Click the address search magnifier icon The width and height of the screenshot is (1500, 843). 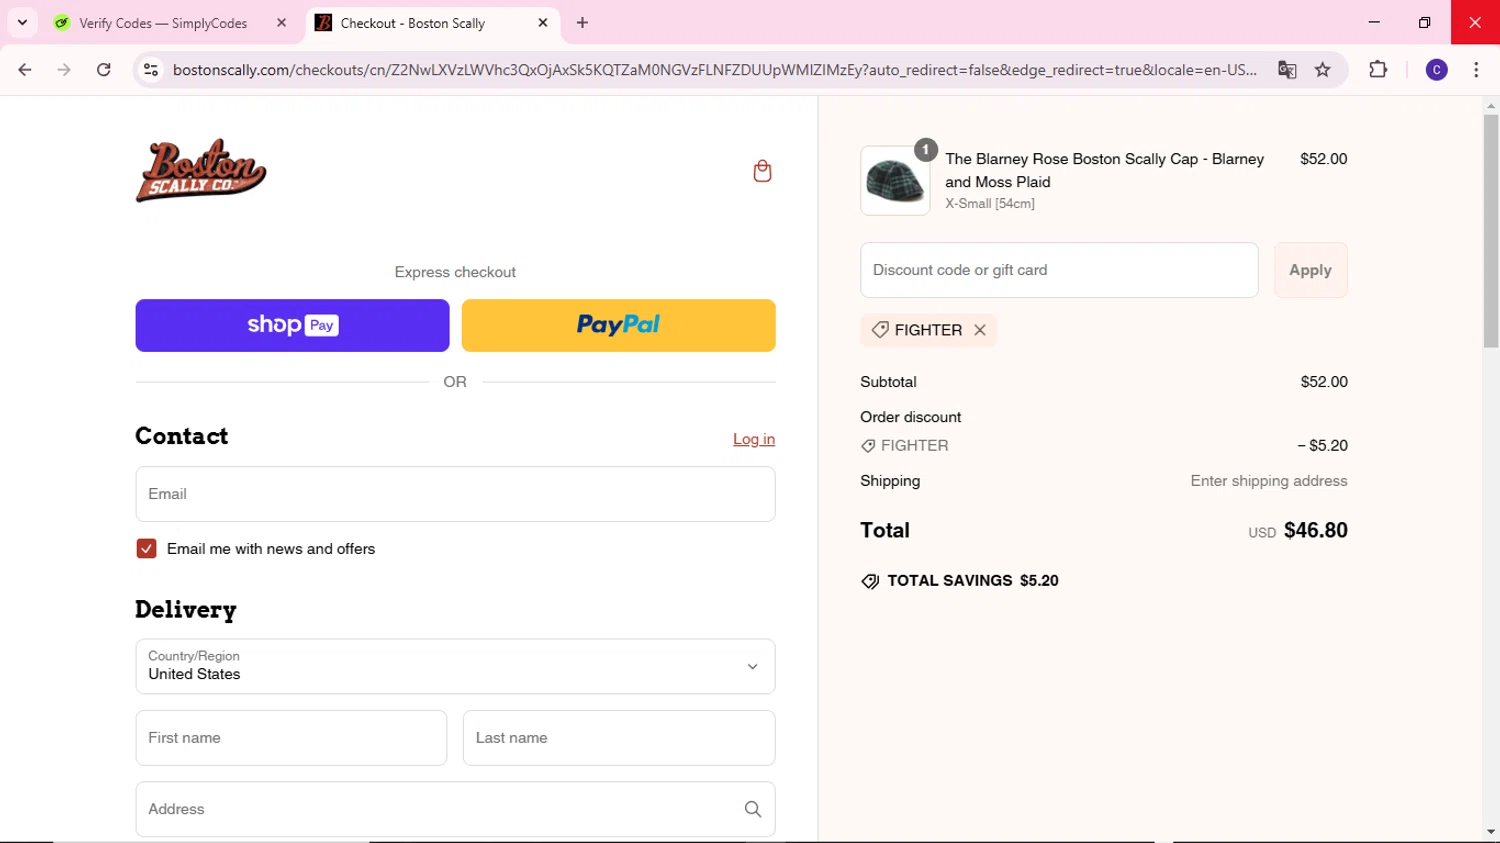[x=753, y=809]
